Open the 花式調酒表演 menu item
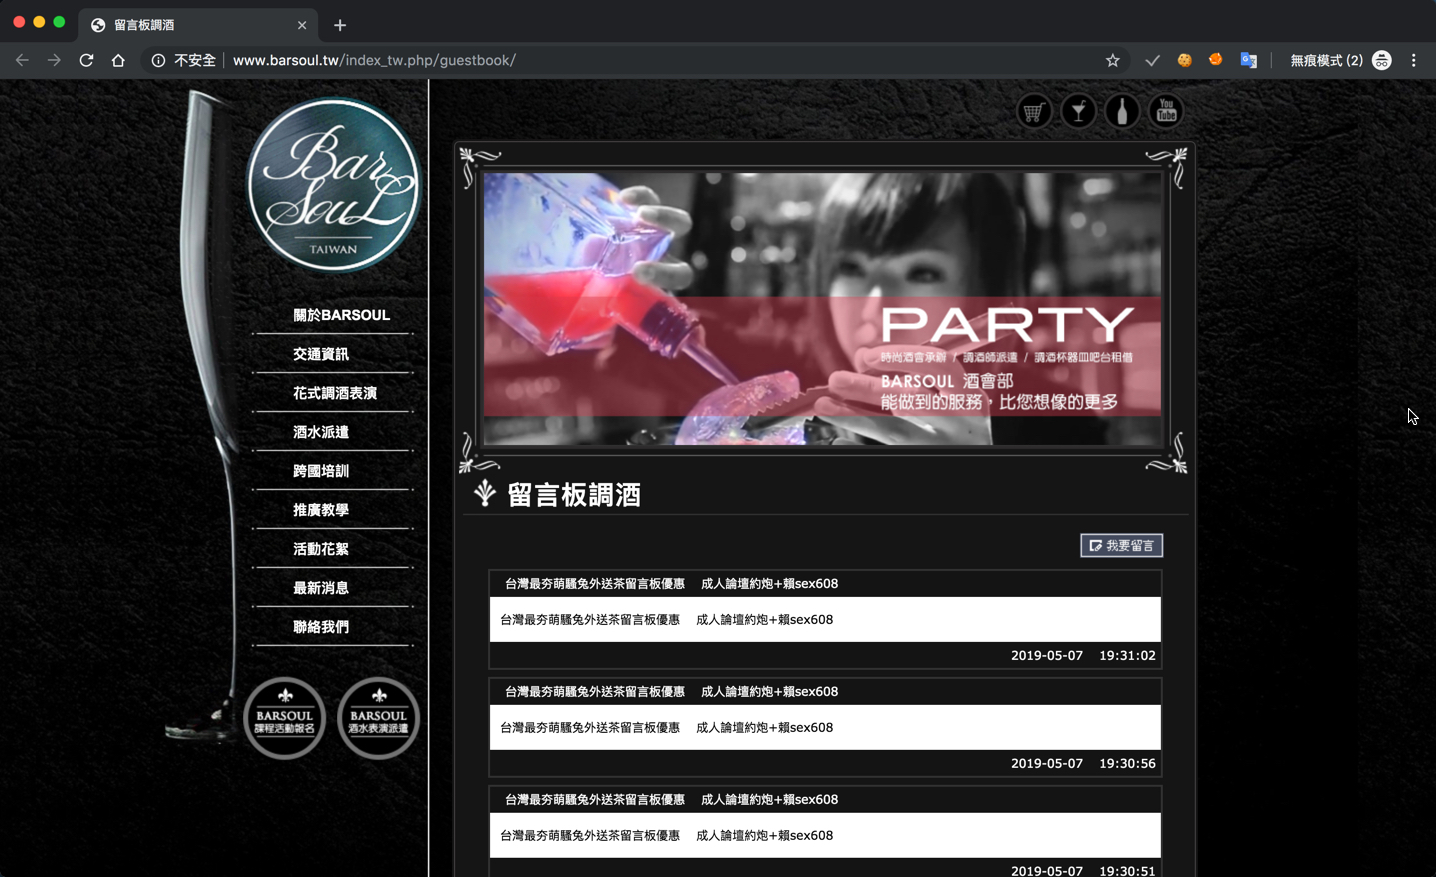This screenshot has height=877, width=1436. click(335, 393)
